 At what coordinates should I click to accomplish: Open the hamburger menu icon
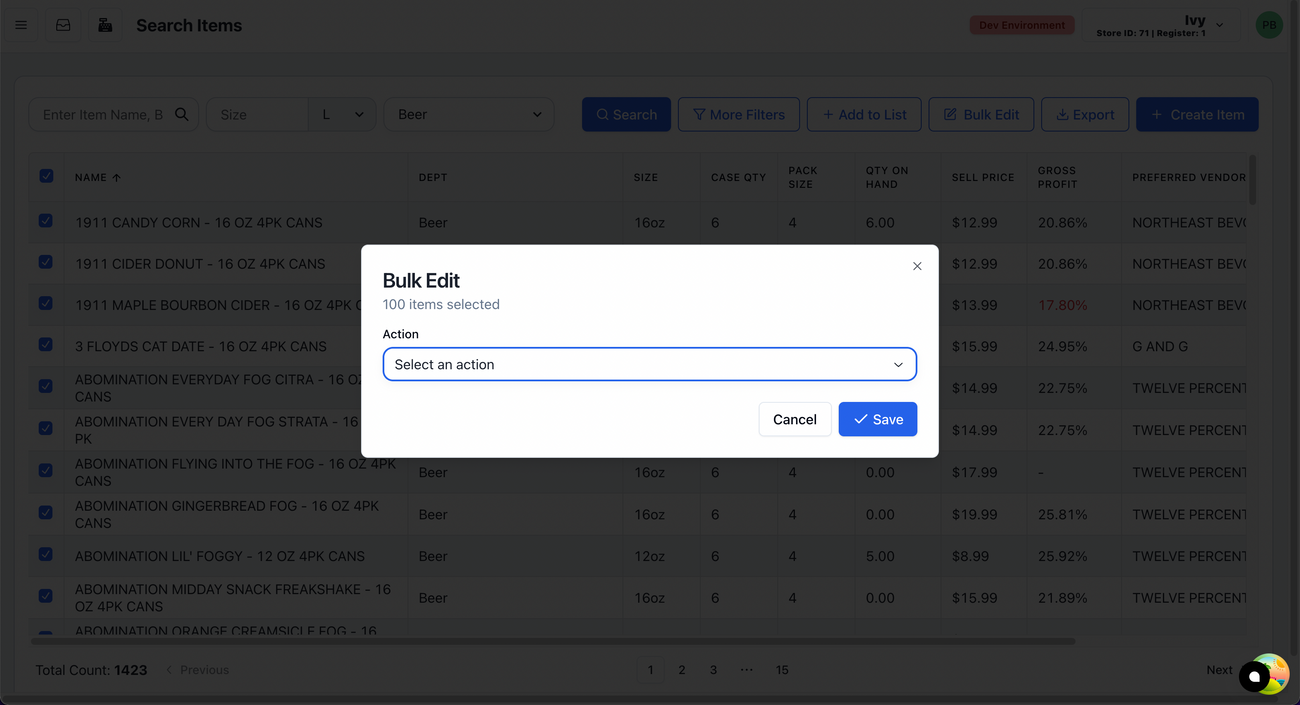21,25
